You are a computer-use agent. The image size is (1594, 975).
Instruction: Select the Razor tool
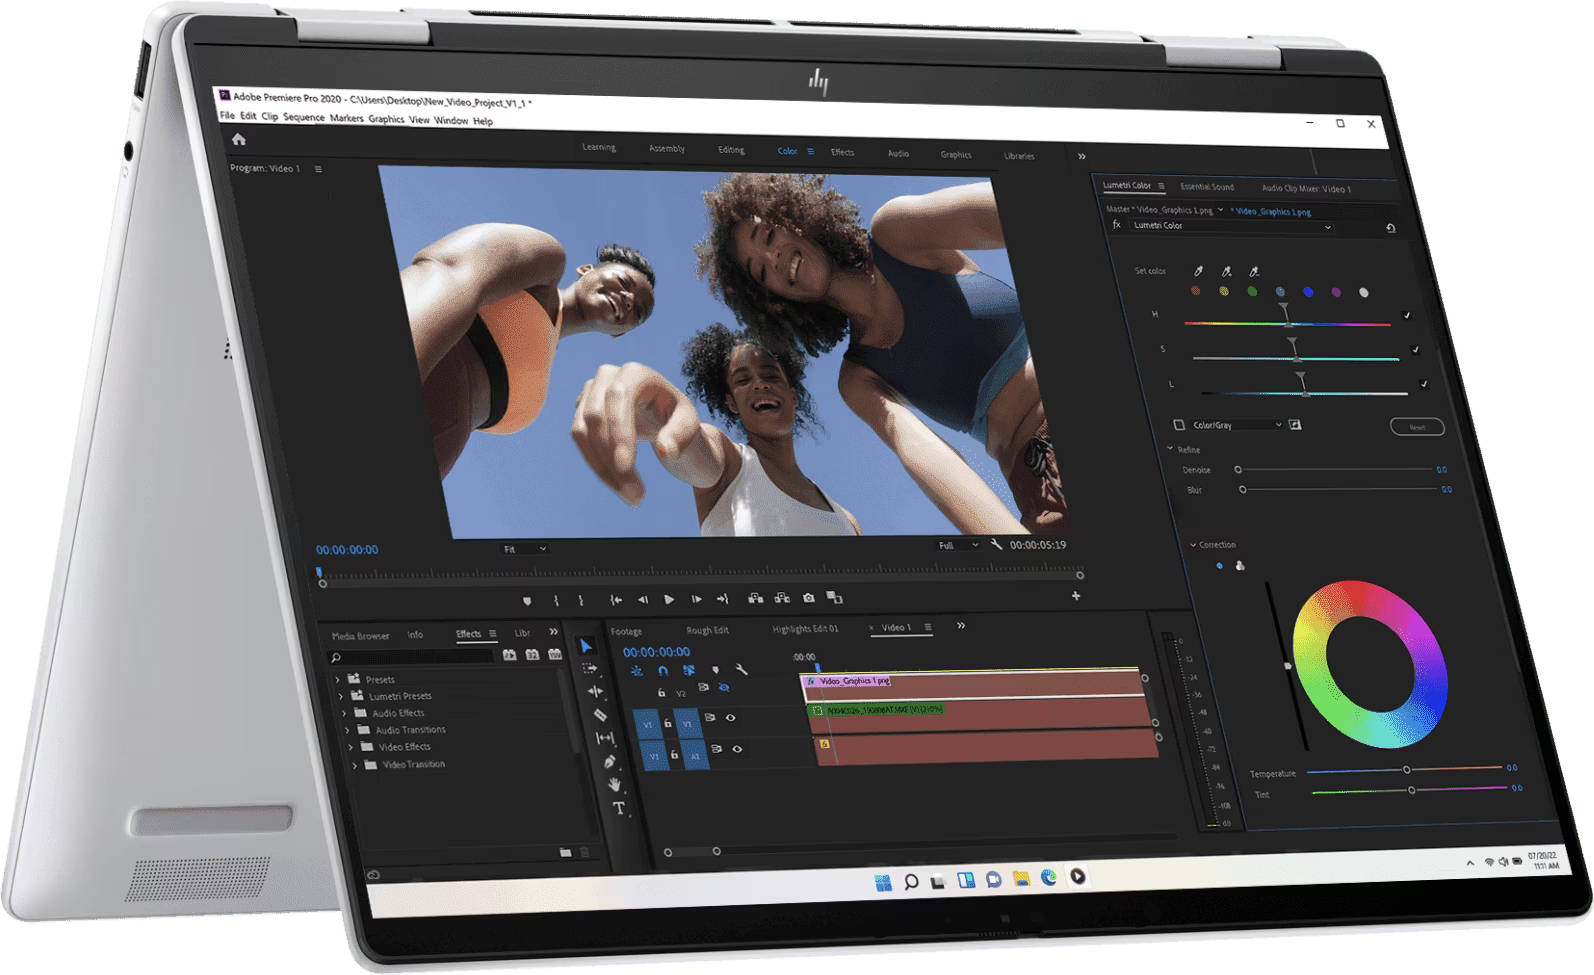coord(600,715)
